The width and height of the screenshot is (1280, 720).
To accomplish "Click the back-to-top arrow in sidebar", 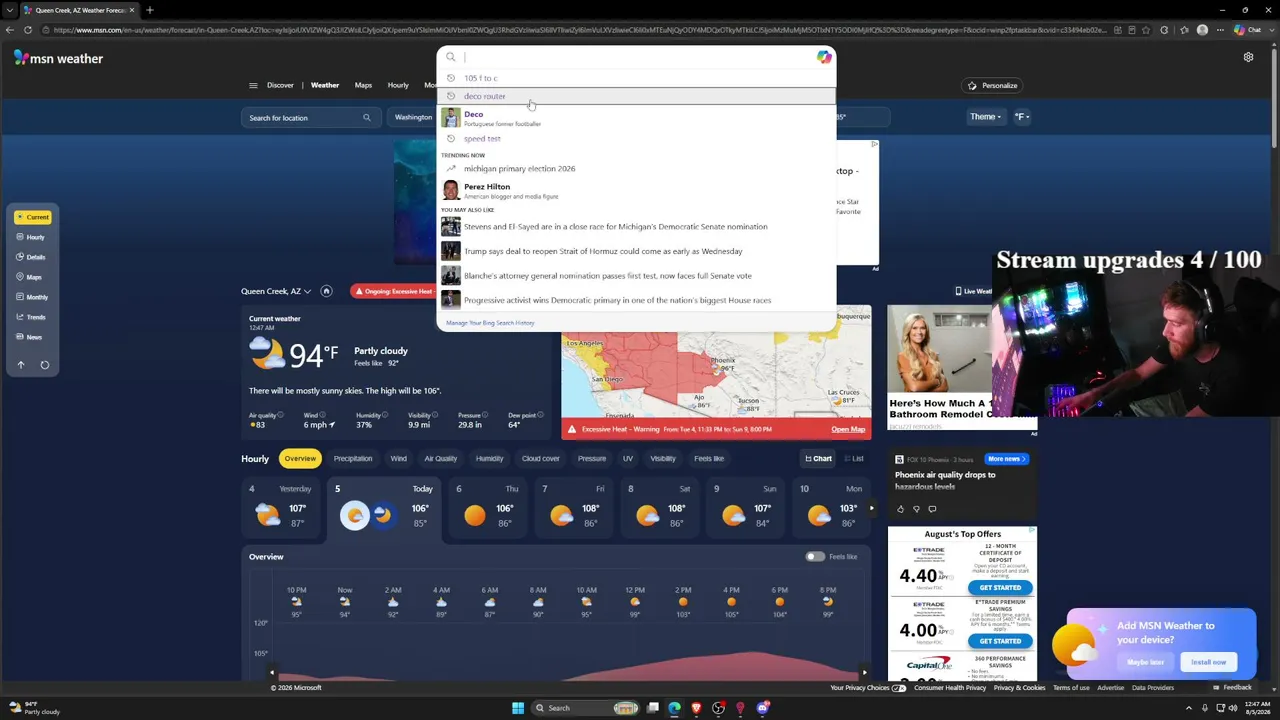I will (21, 365).
